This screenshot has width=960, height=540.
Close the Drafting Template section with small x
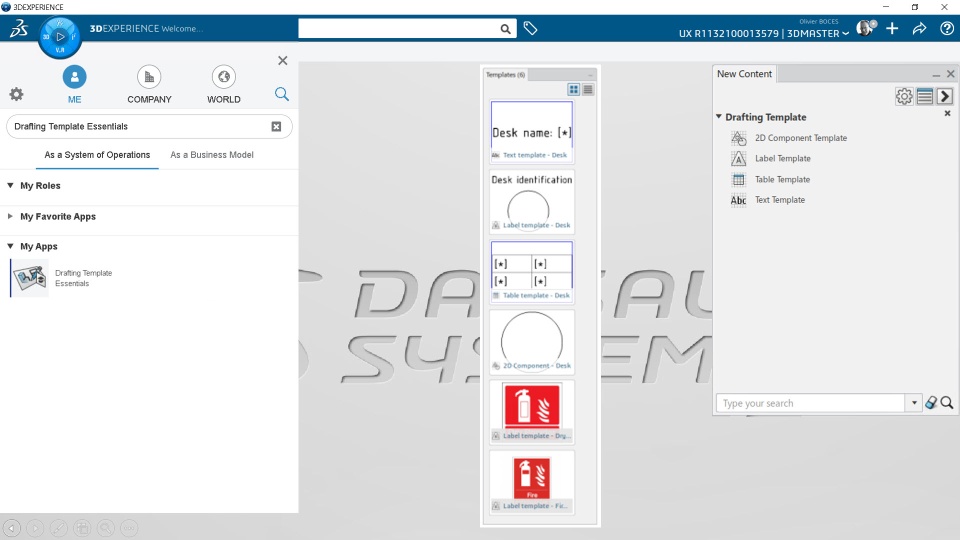(947, 113)
